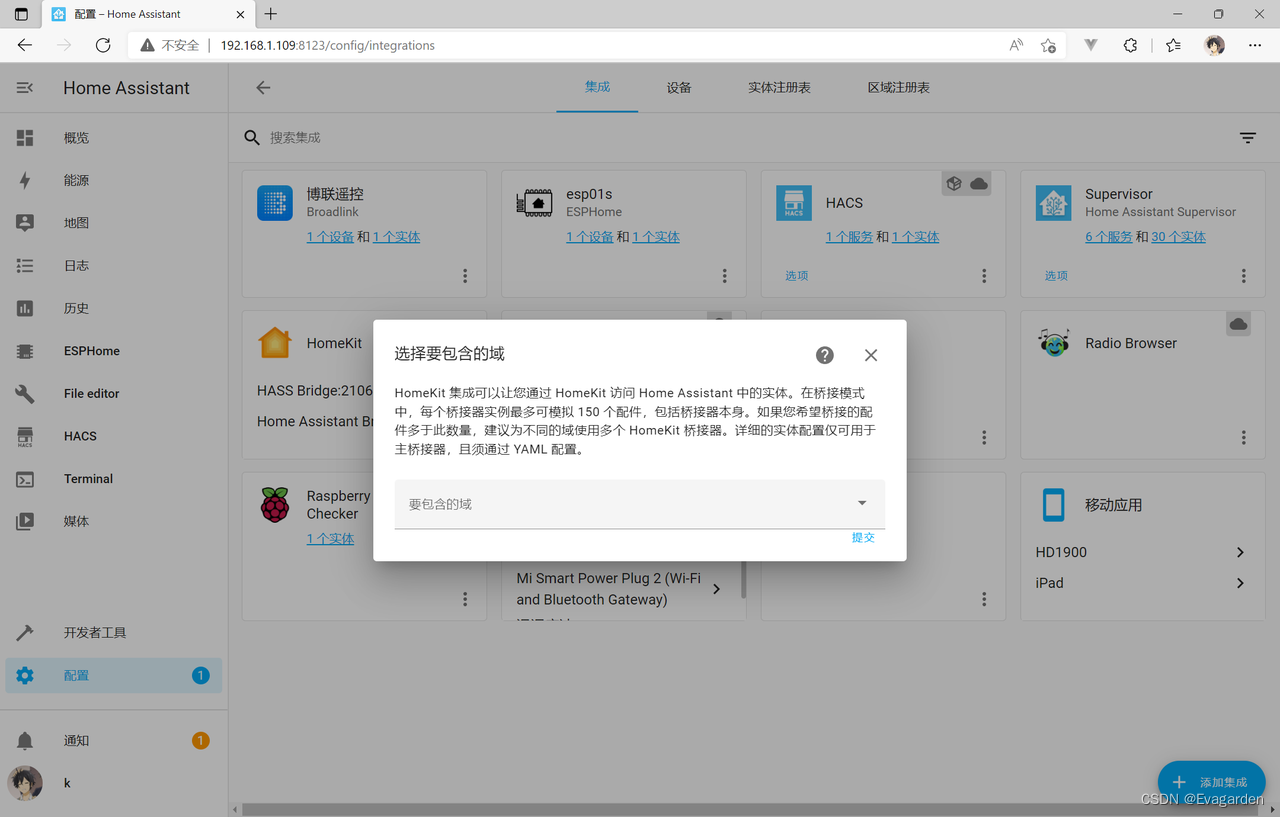
Task: Open the 博联遥控 card overflow menu
Action: point(465,276)
